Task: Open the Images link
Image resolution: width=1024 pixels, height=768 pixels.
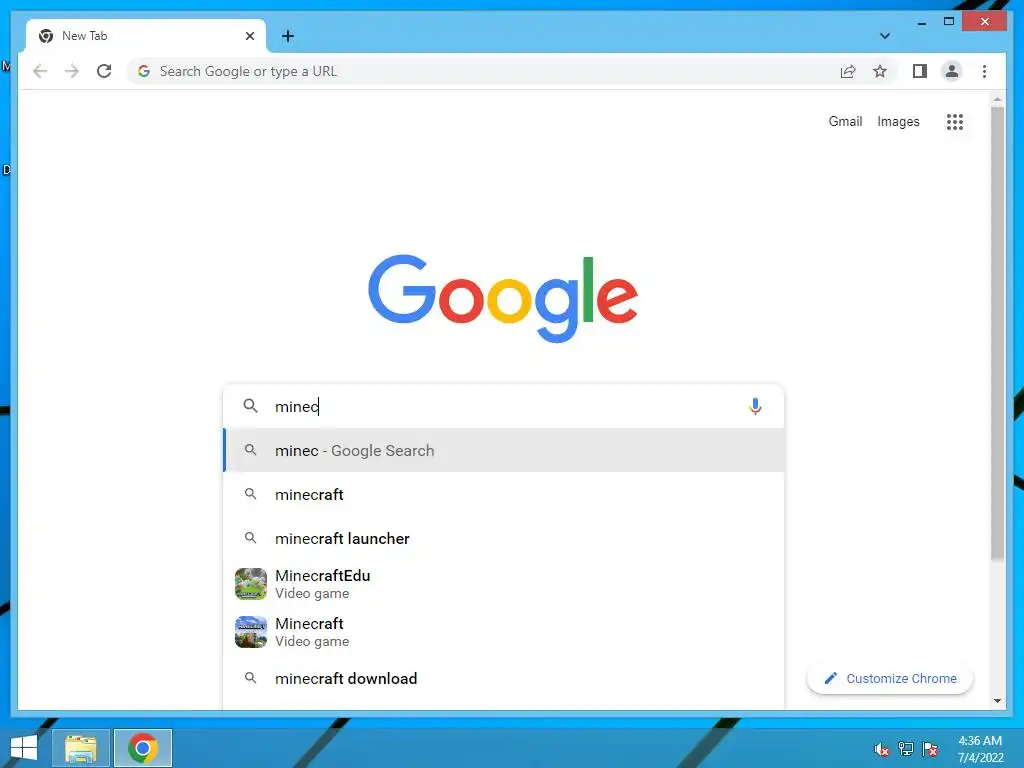Action: tap(898, 121)
